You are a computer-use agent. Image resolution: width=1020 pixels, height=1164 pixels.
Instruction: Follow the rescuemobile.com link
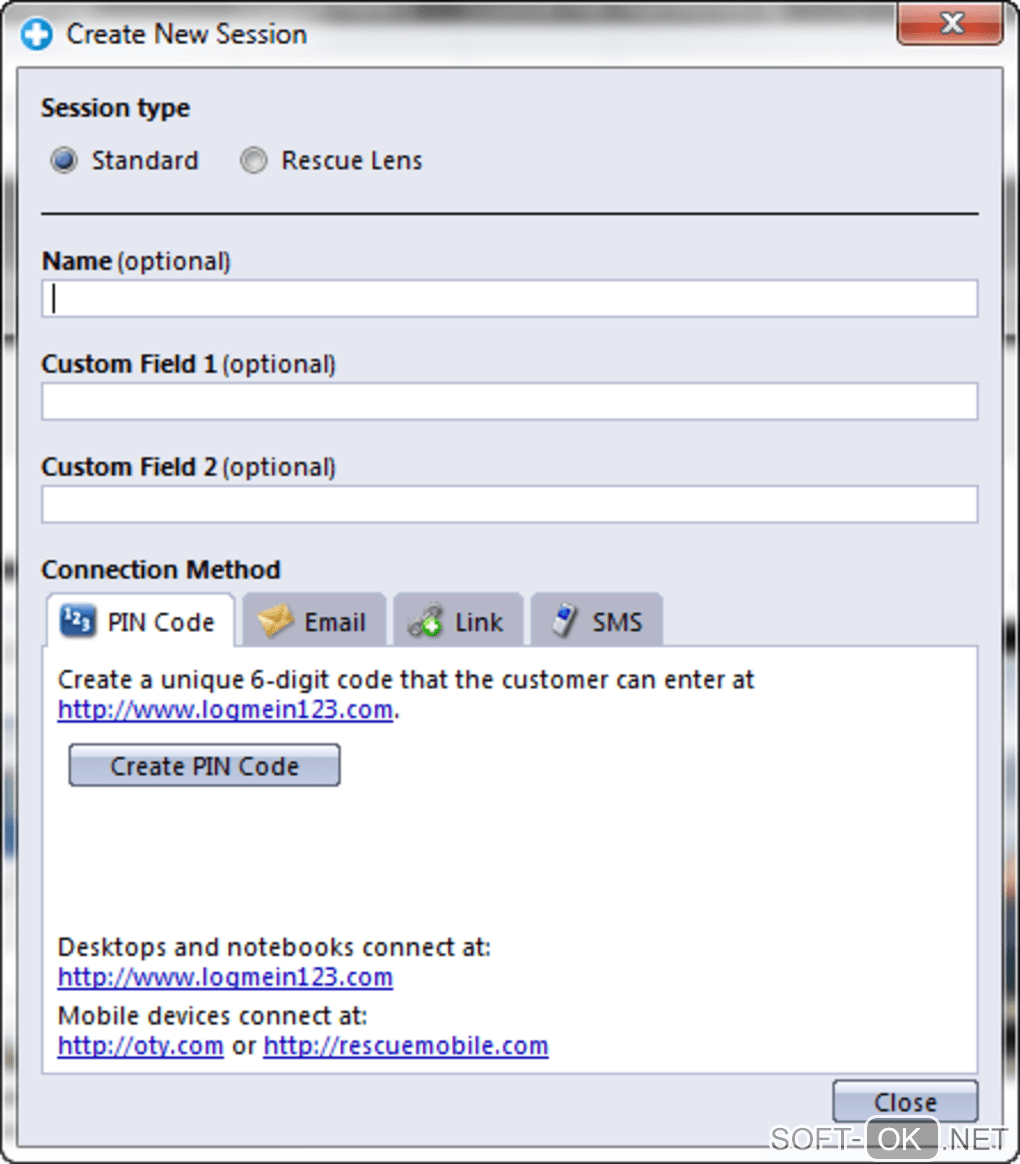(x=406, y=1046)
